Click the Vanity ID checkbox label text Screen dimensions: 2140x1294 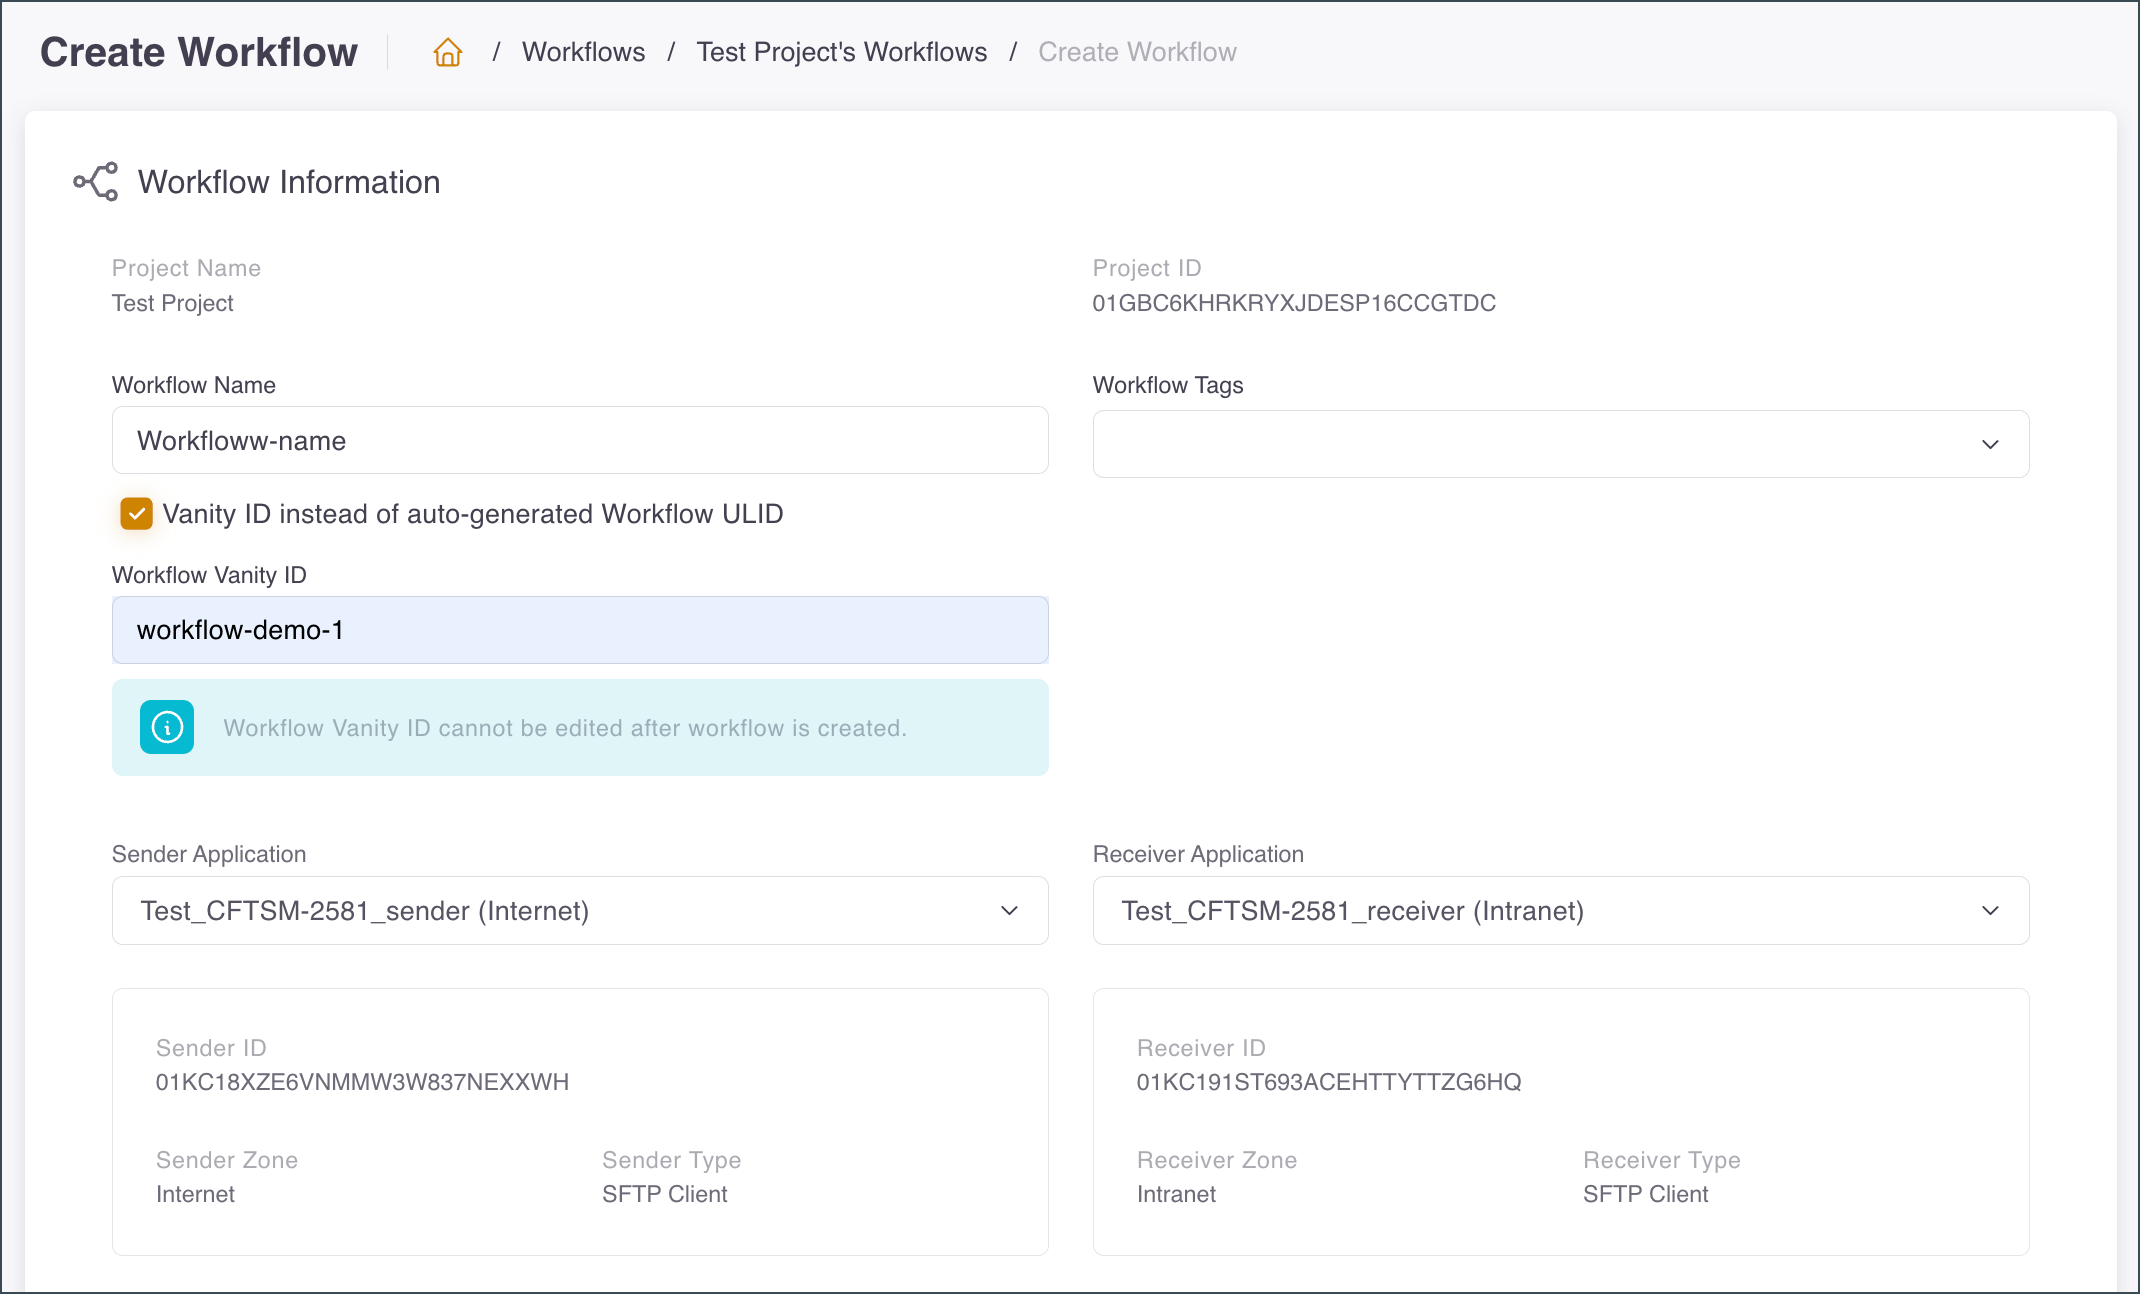[x=473, y=514]
